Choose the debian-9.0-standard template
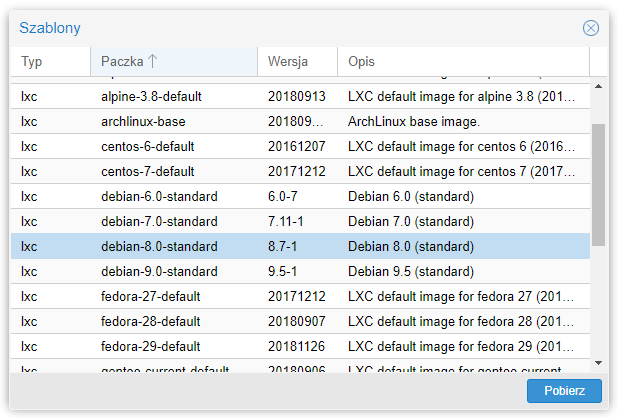Screen dimensions: 618x418 [x=159, y=272]
